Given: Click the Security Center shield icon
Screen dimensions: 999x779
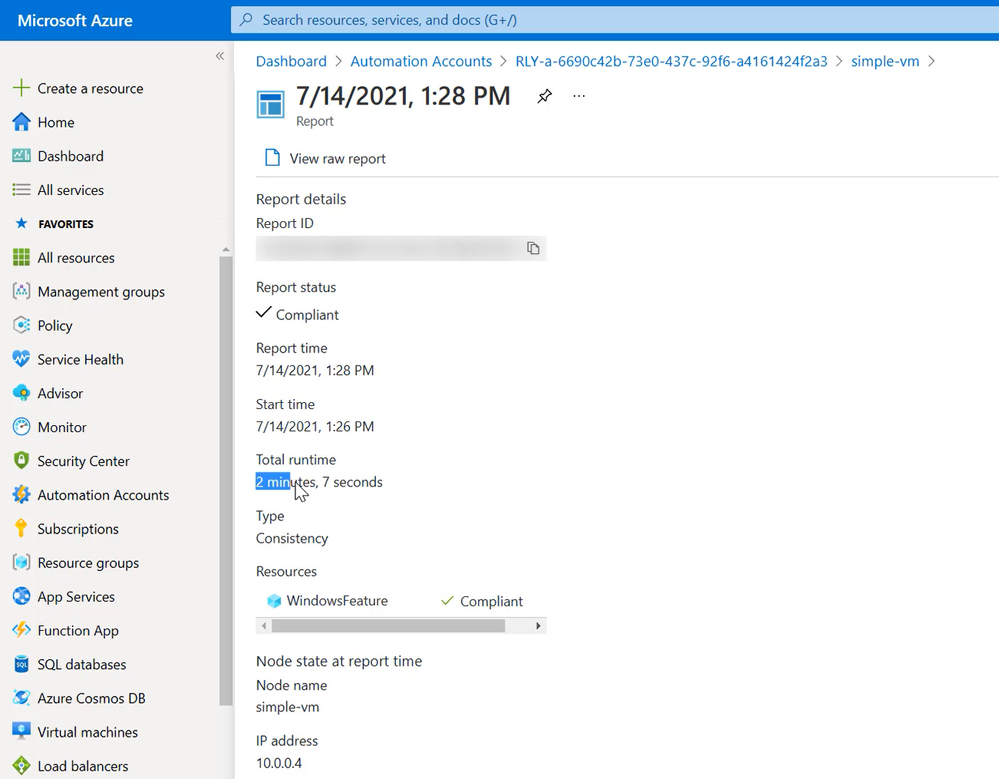Looking at the screenshot, I should coord(21,461).
